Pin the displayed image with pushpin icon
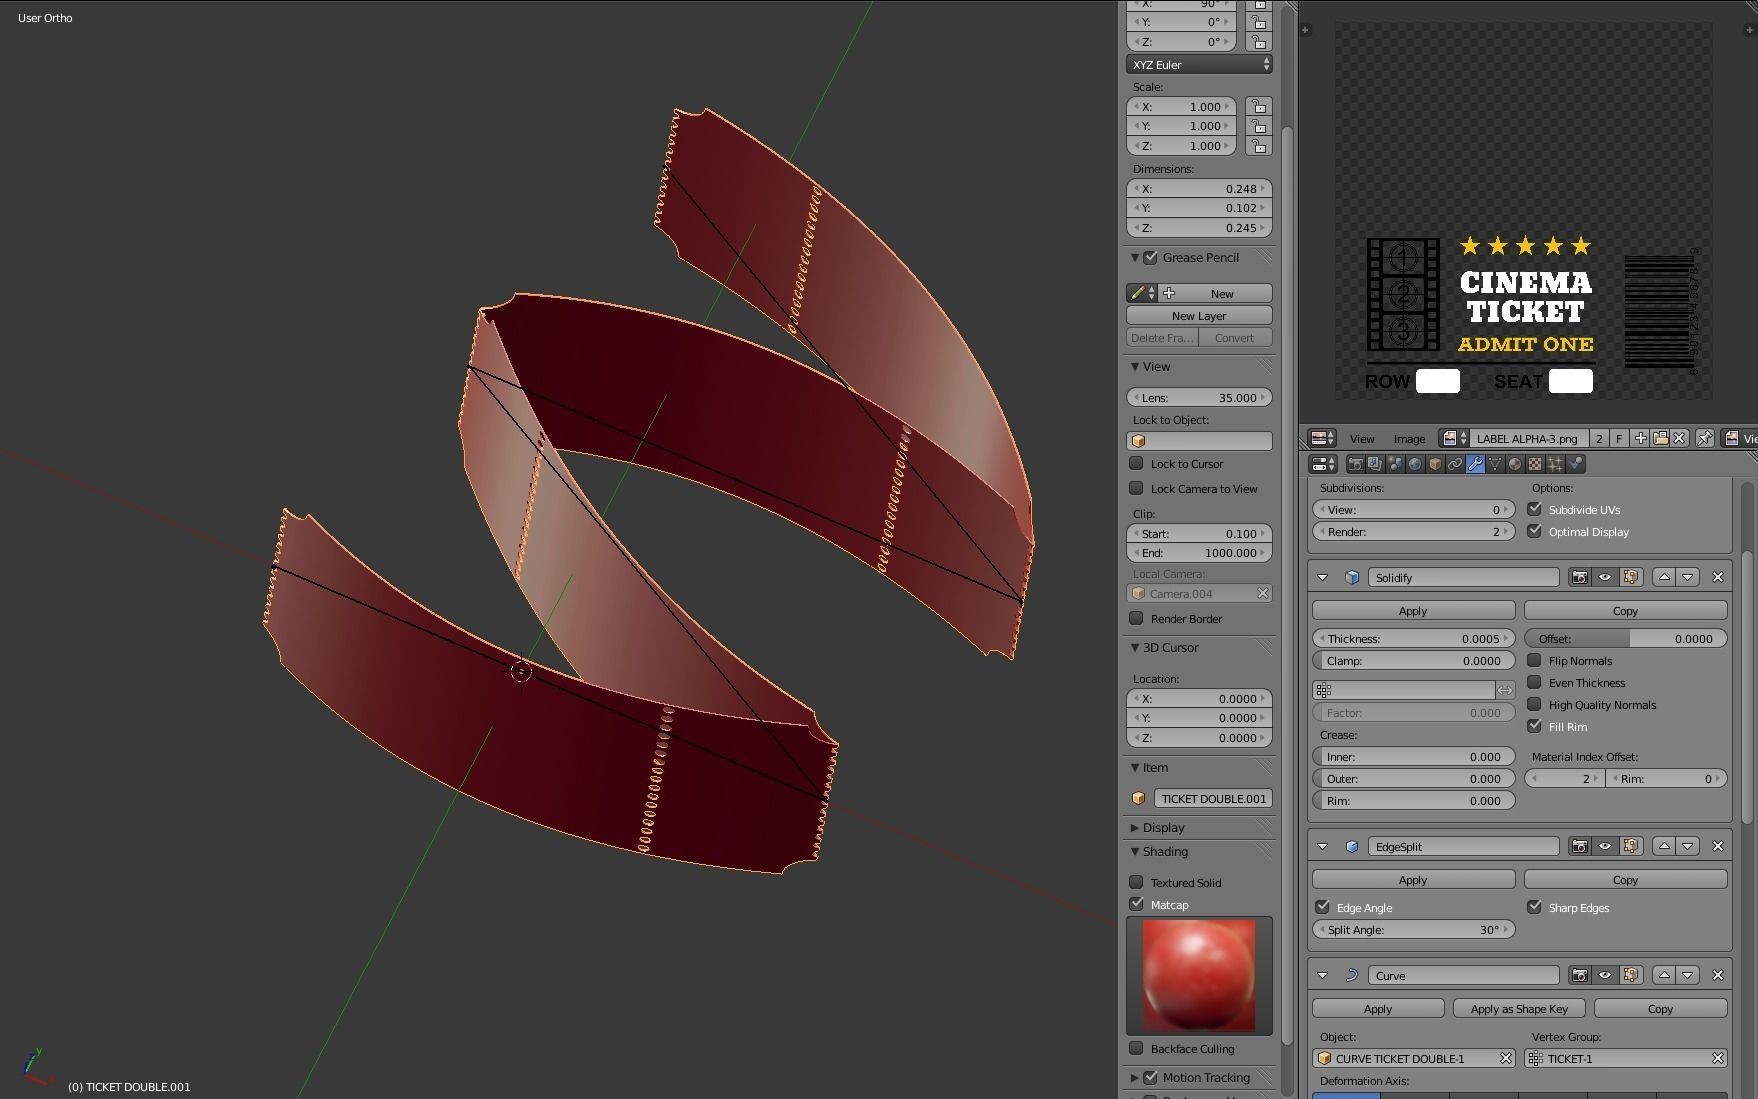Viewport: 1758px width, 1099px height. [1705, 438]
